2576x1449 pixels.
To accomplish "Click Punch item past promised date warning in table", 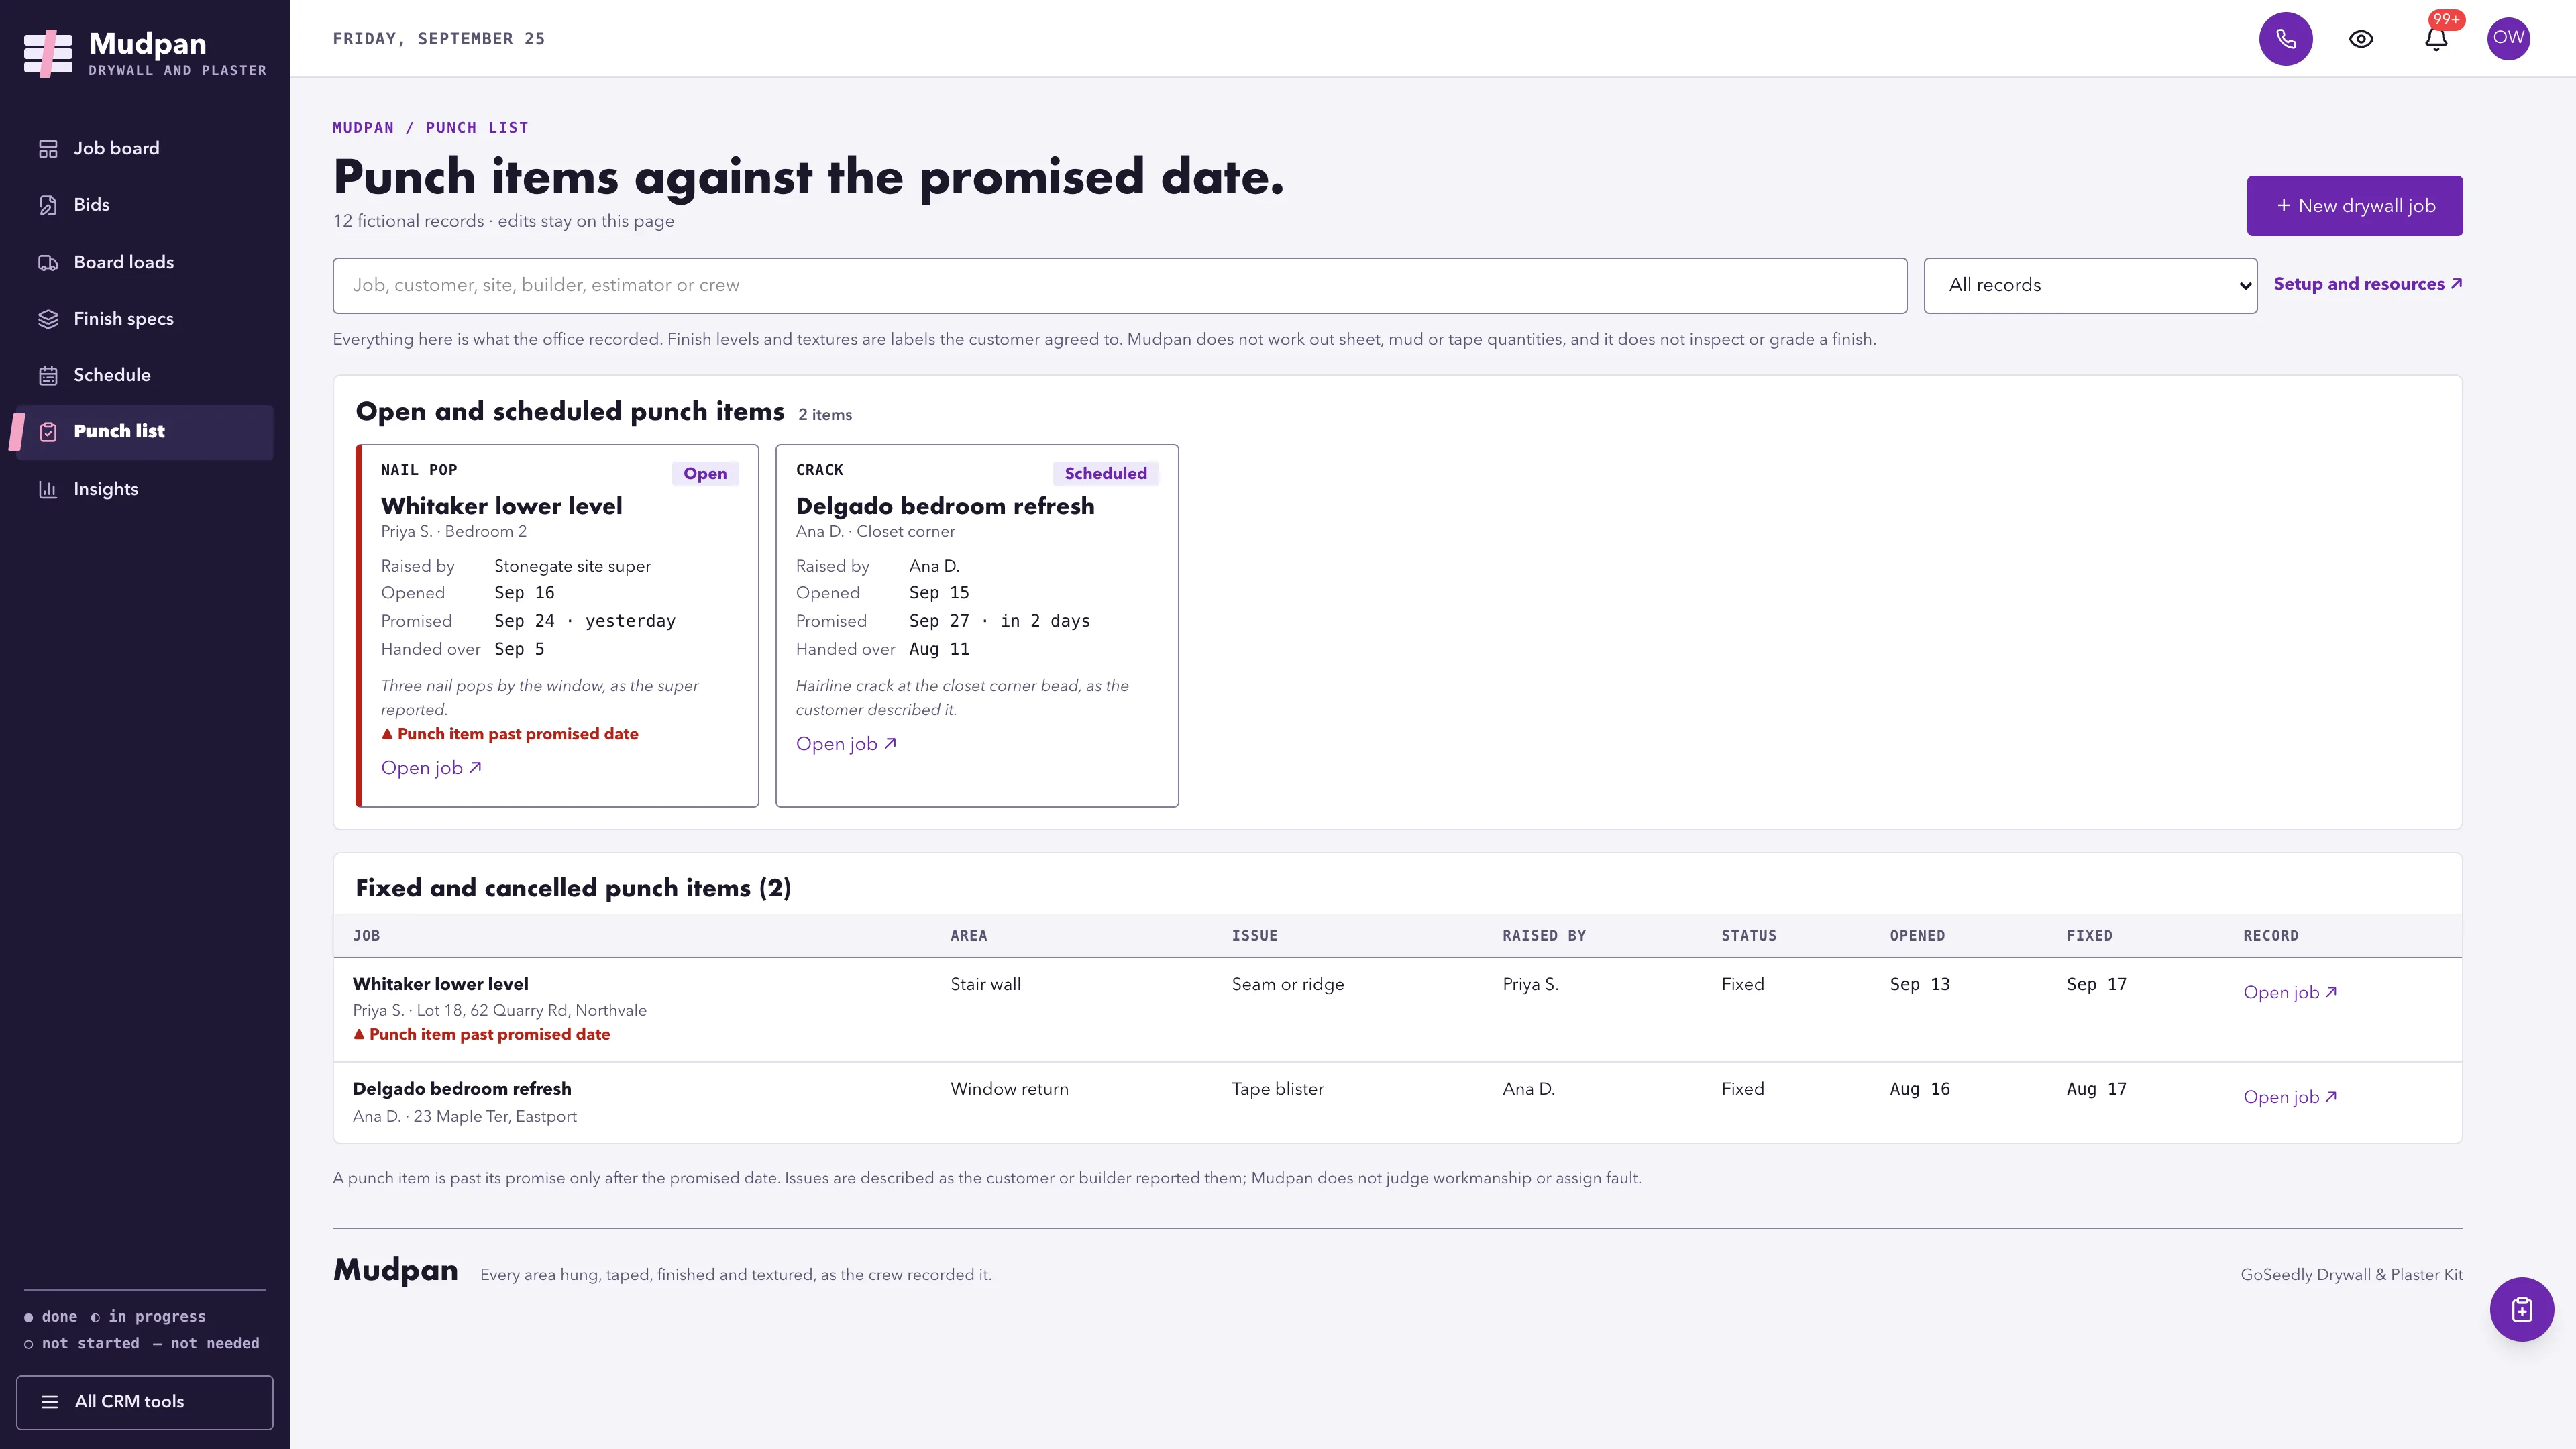I will click(481, 1034).
